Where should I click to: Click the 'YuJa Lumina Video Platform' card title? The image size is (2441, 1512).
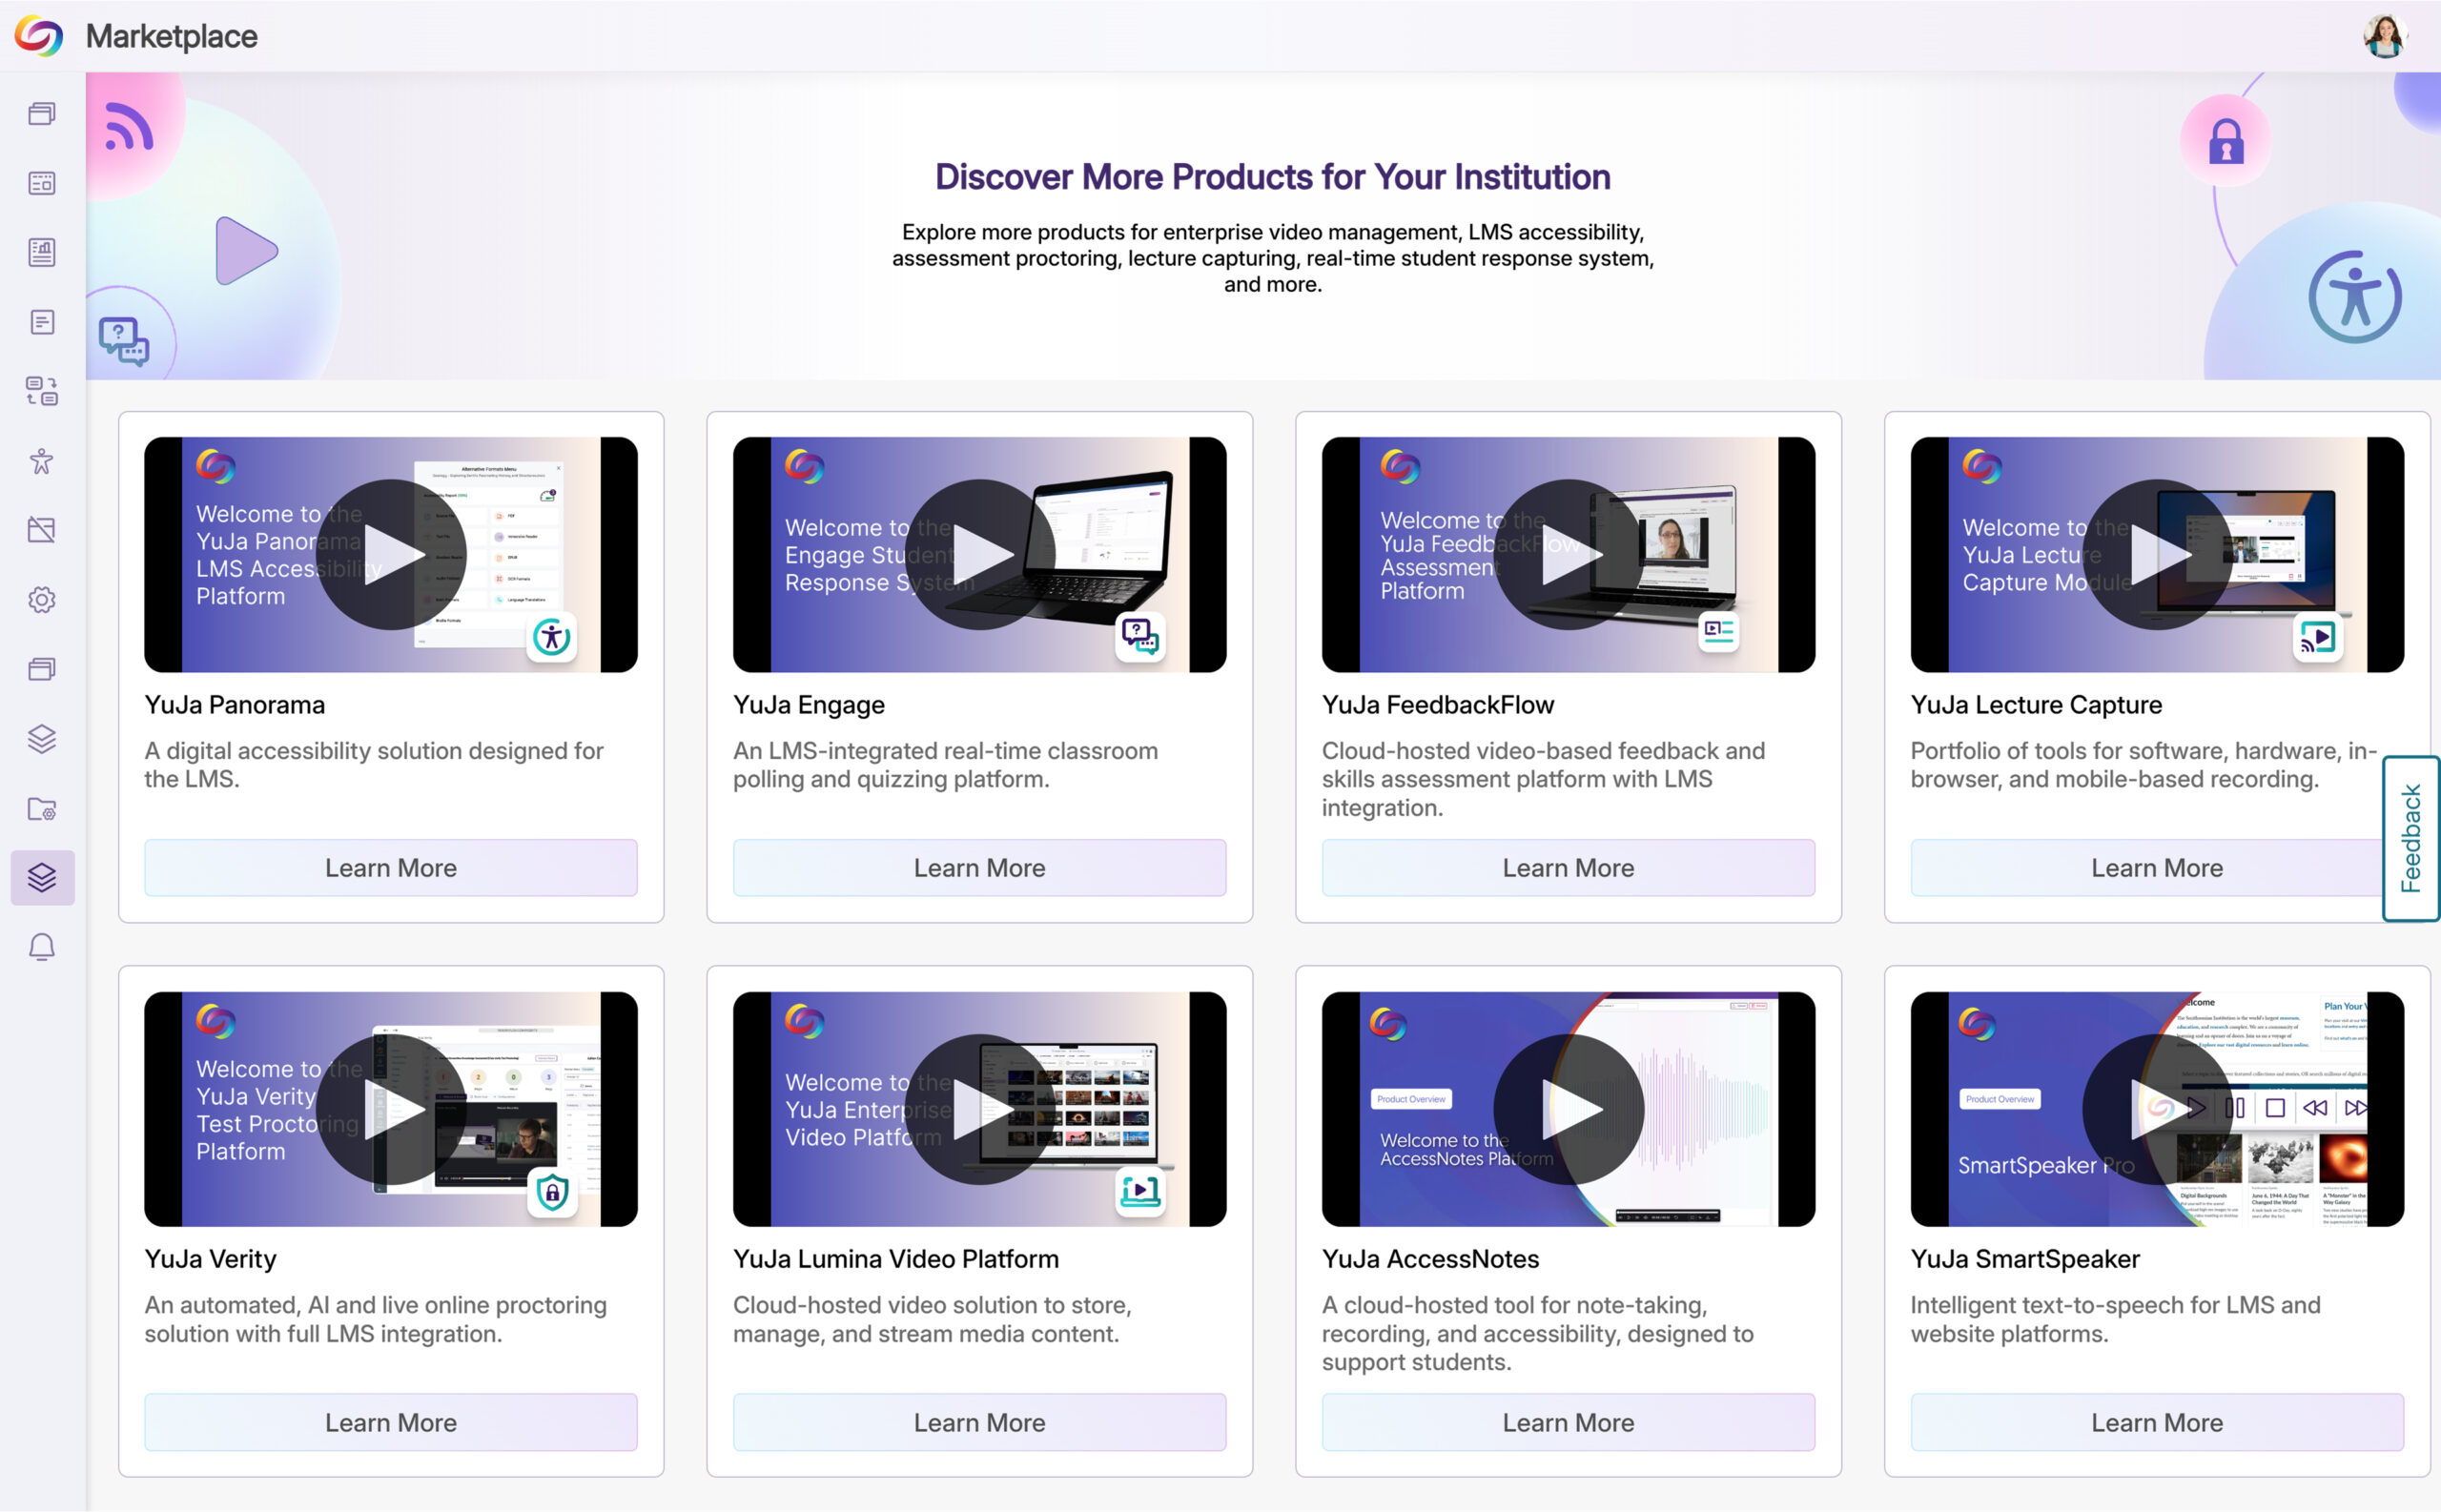click(x=896, y=1259)
